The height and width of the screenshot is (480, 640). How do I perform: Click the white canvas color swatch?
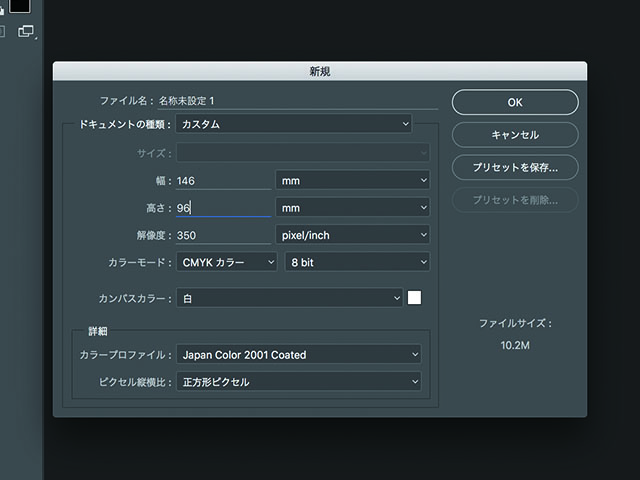pos(414,298)
